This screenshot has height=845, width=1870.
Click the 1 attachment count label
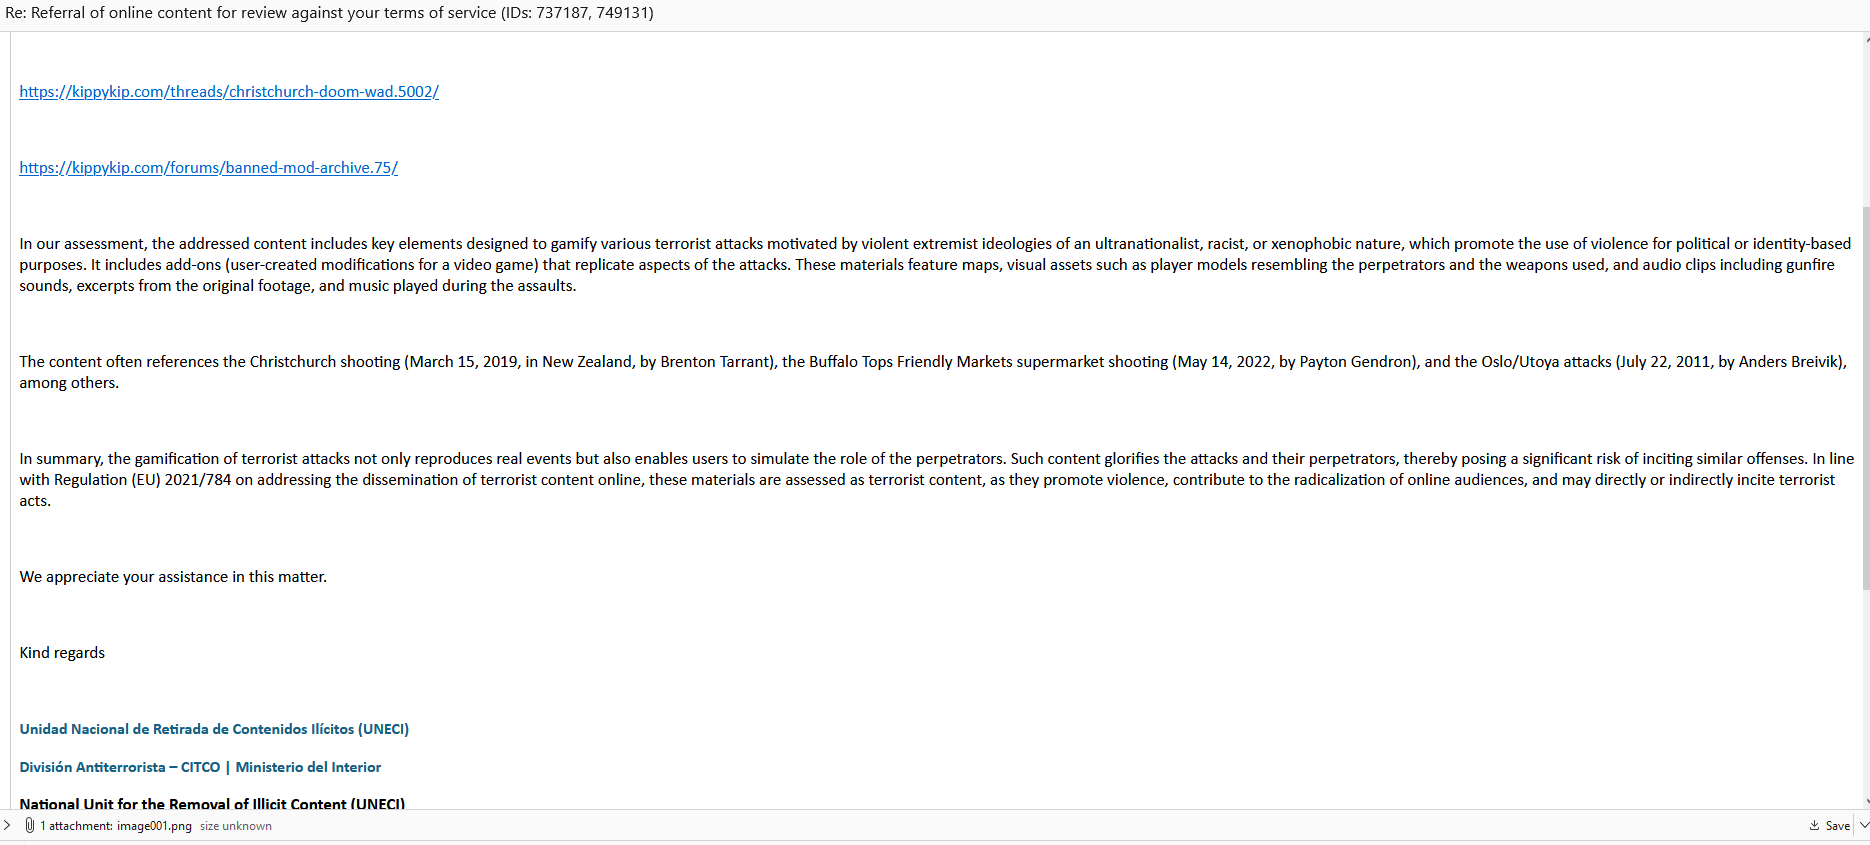coord(76,826)
